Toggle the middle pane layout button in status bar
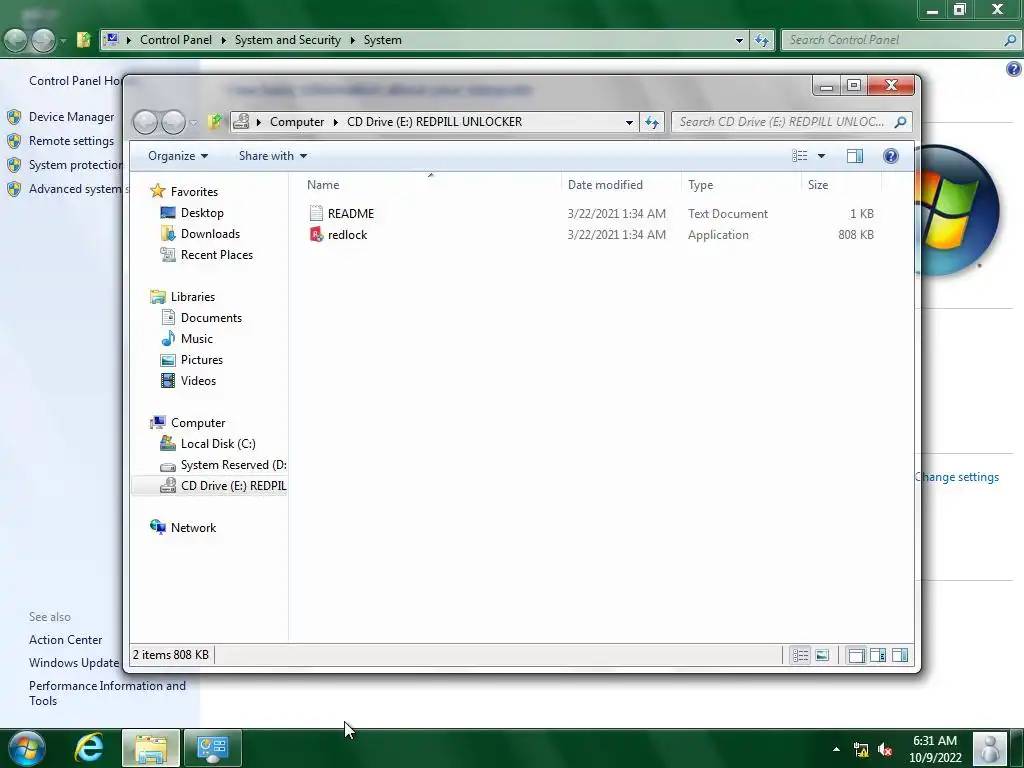The height and width of the screenshot is (768, 1024). pyautogui.click(x=878, y=655)
